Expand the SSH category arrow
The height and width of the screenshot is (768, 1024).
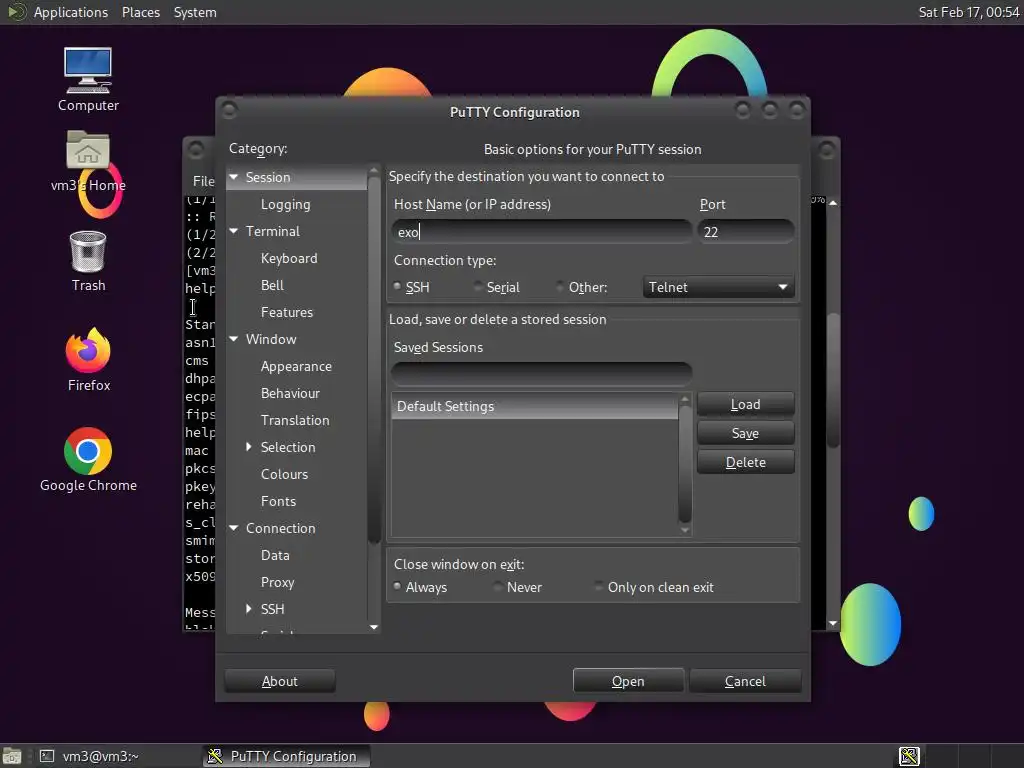(x=249, y=609)
